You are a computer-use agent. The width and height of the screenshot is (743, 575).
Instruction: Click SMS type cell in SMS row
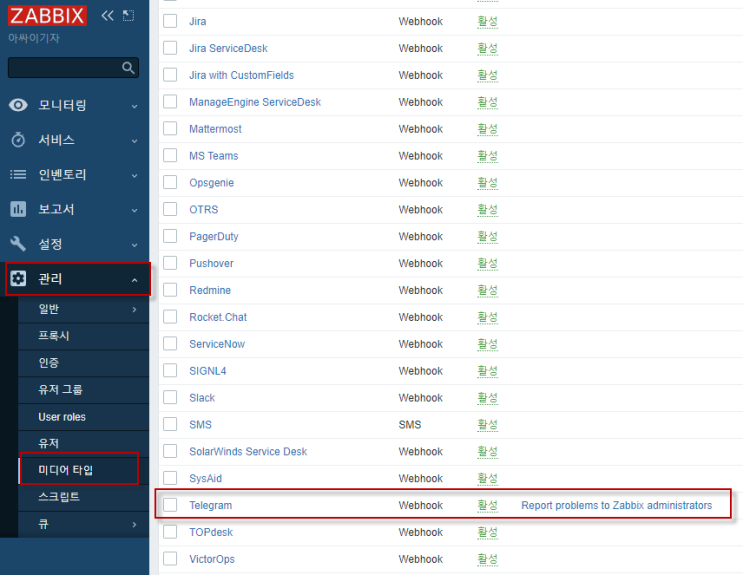(410, 425)
